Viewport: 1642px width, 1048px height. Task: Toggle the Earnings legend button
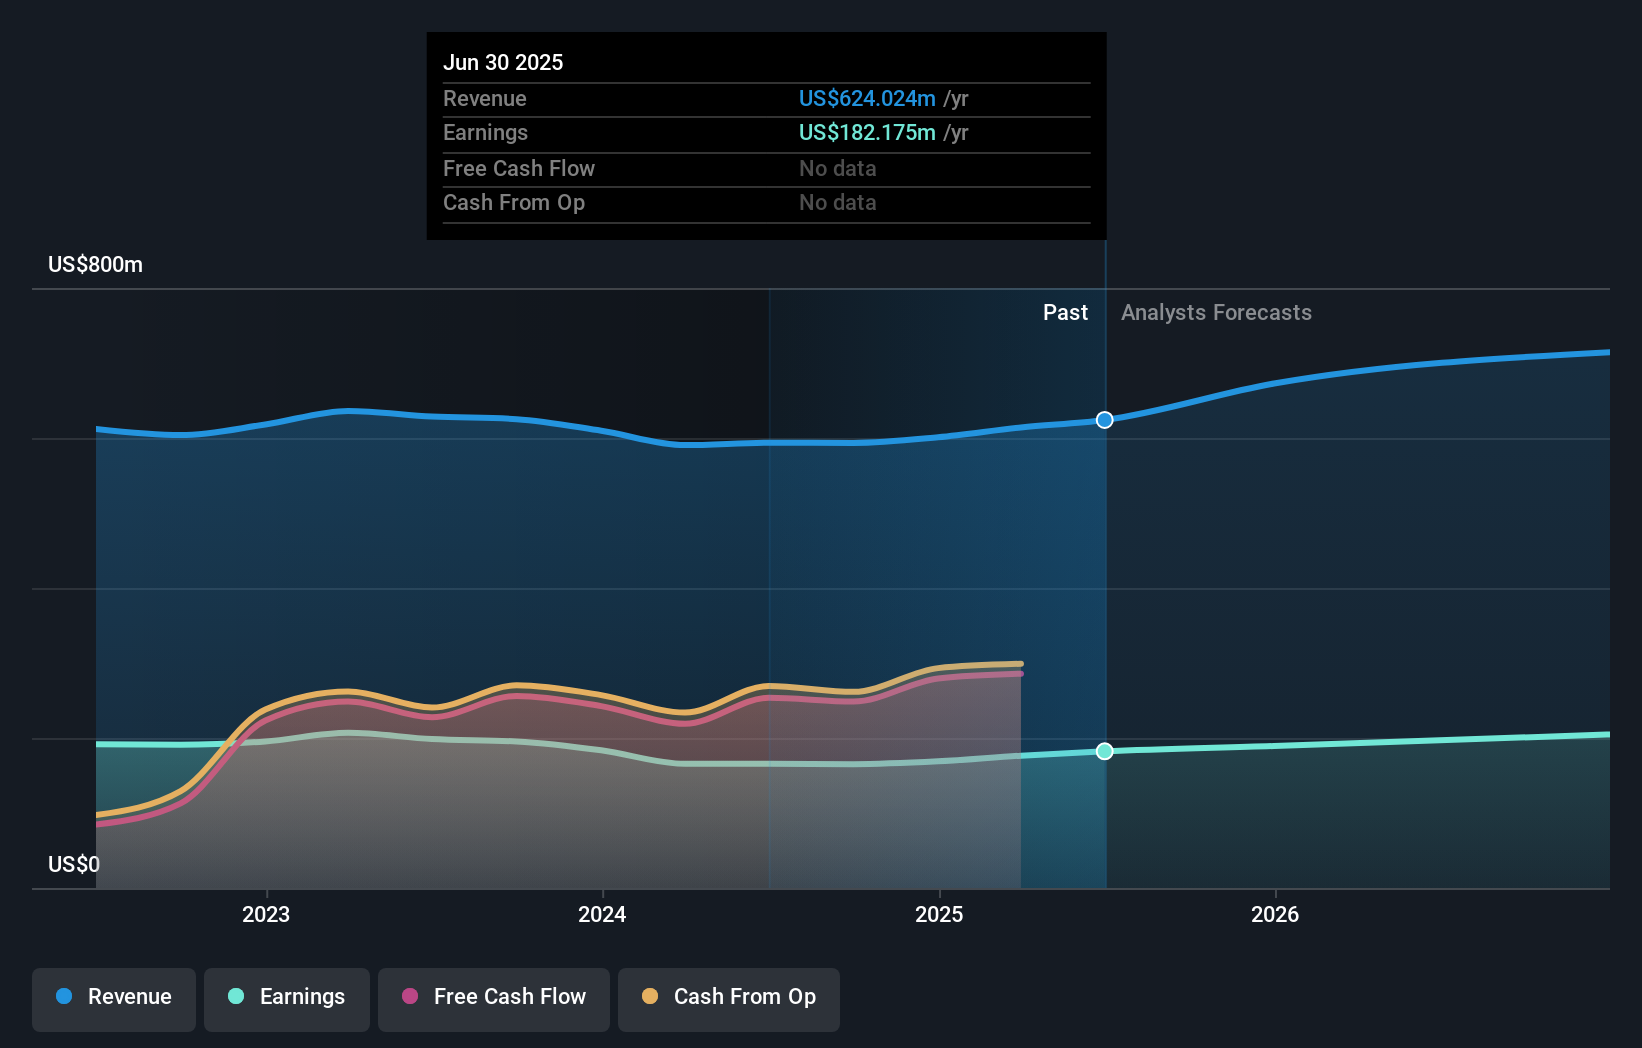pos(287,999)
